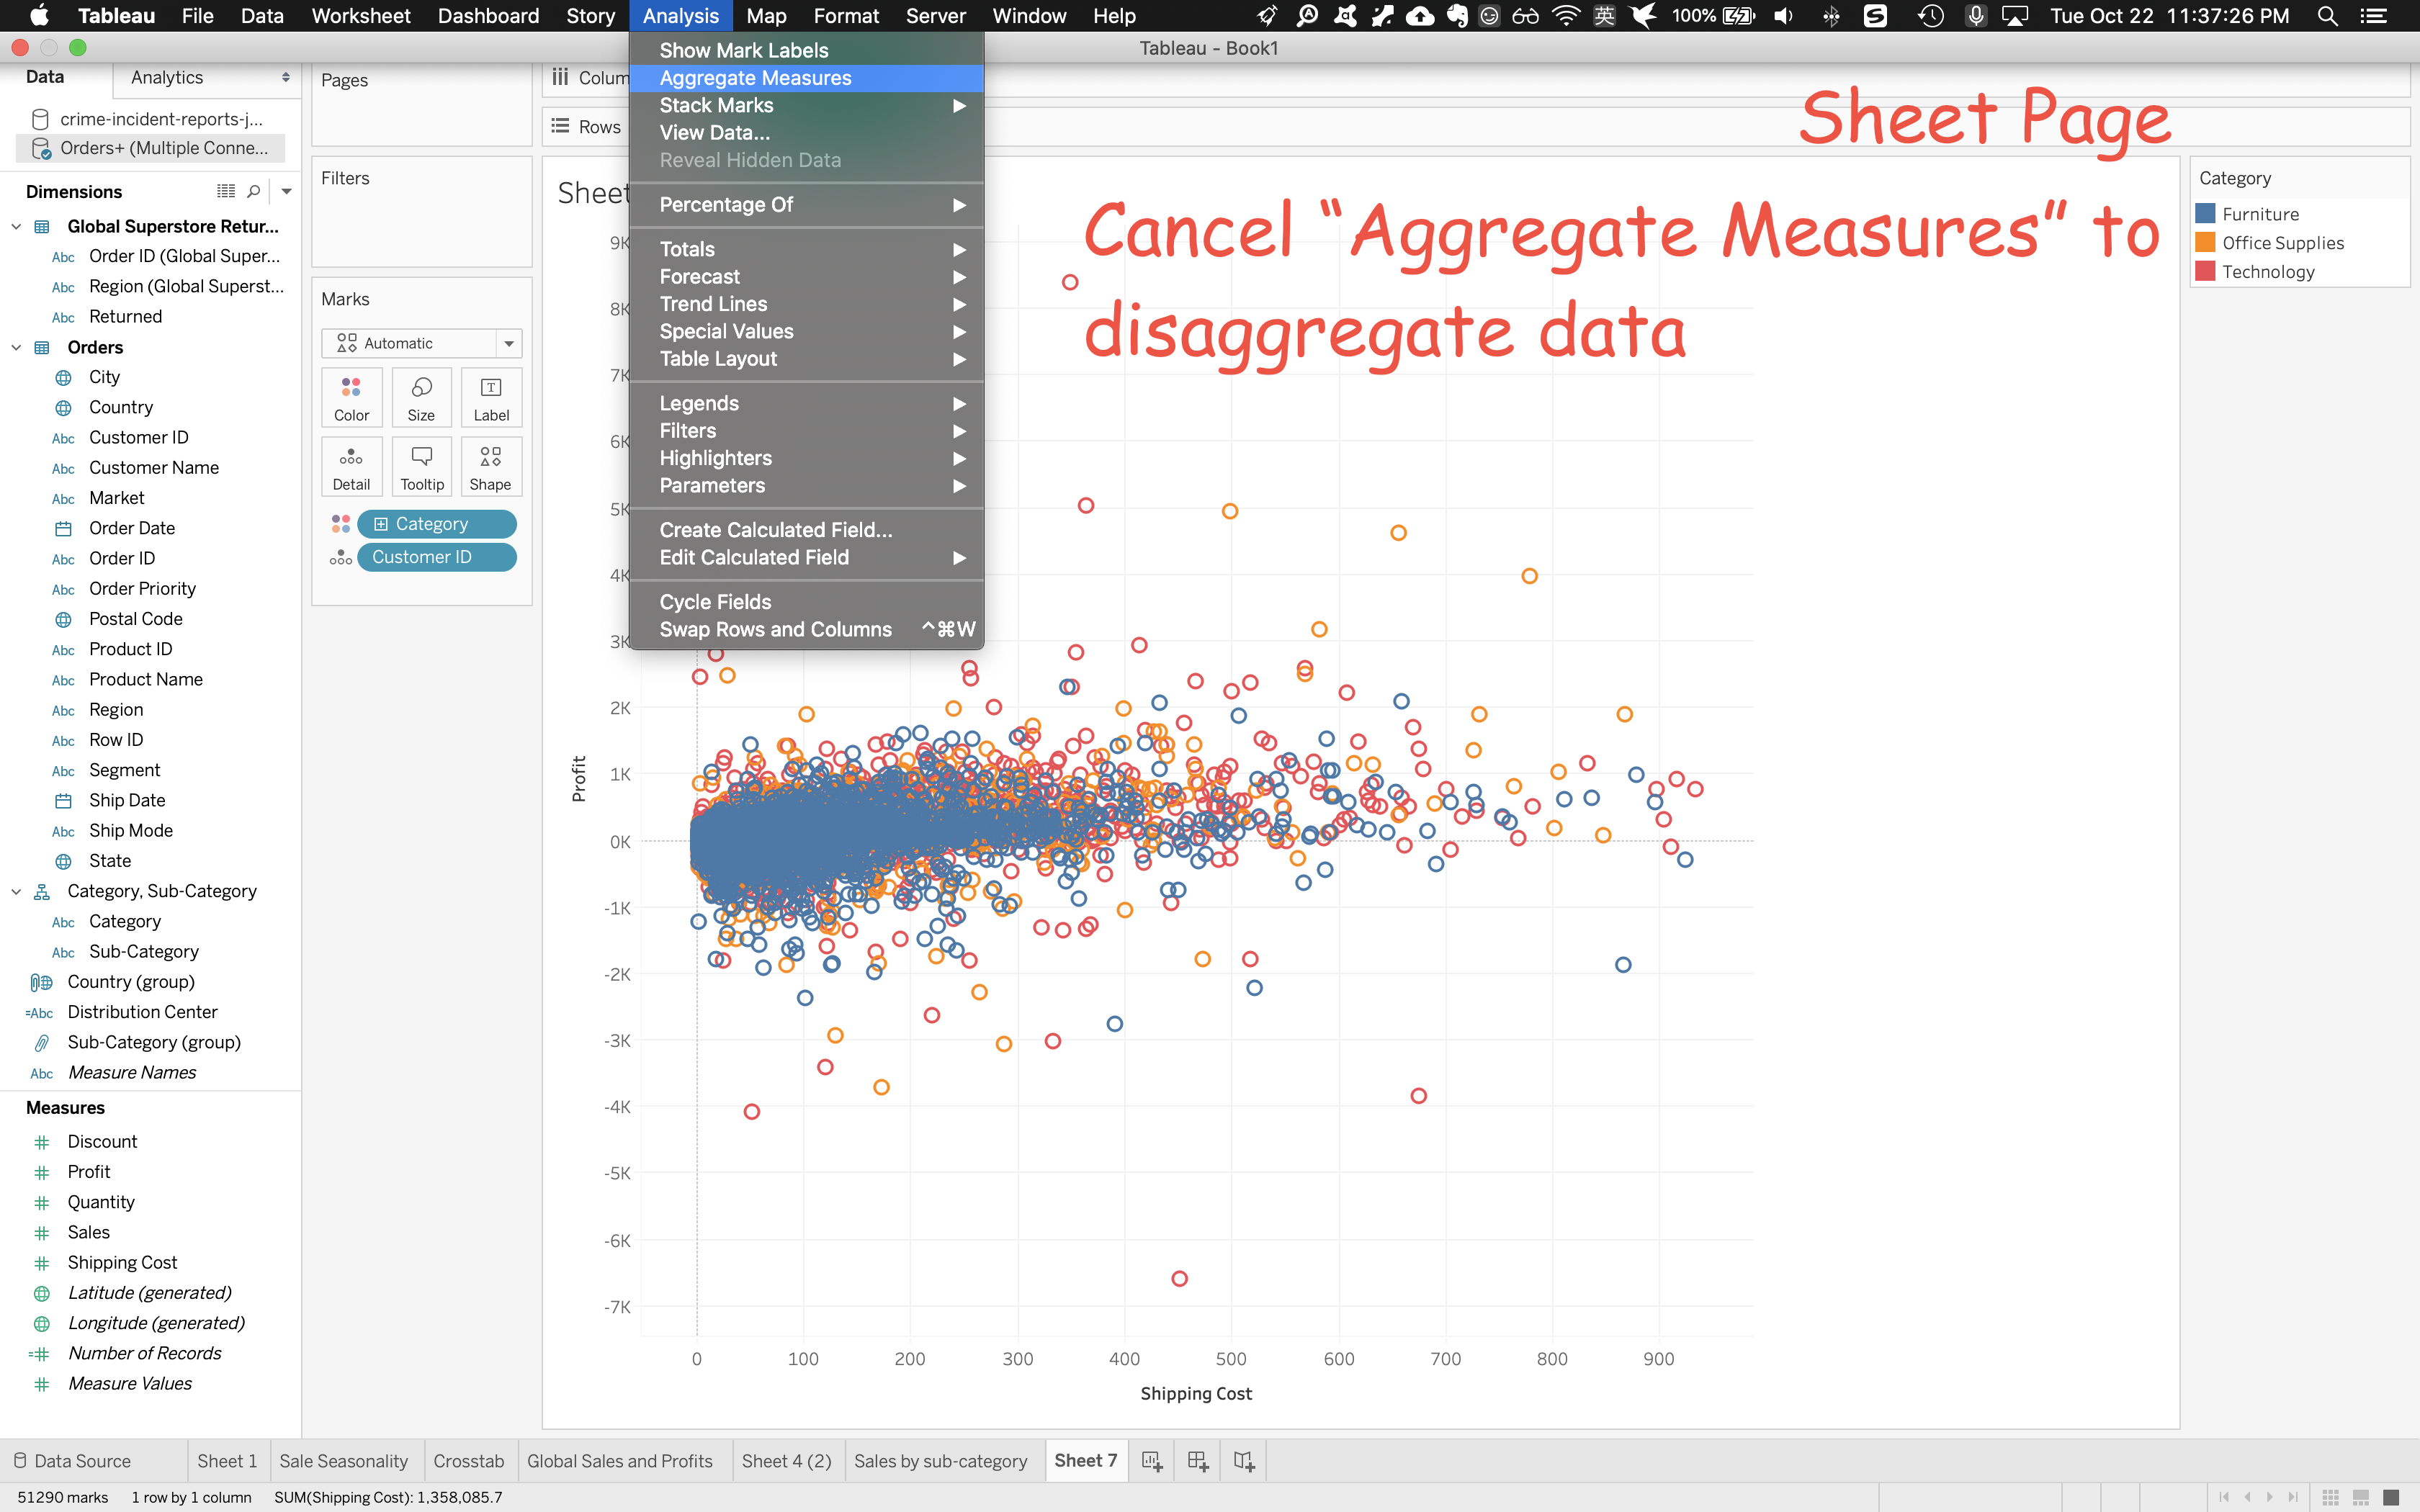Open the Label marks card

(491, 398)
